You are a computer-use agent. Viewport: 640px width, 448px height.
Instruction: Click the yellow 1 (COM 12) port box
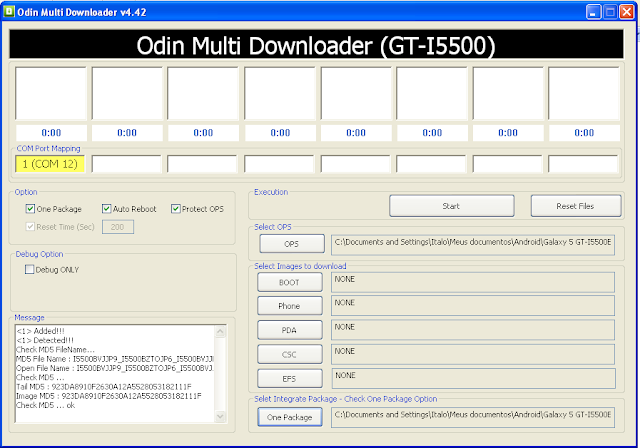pos(50,164)
